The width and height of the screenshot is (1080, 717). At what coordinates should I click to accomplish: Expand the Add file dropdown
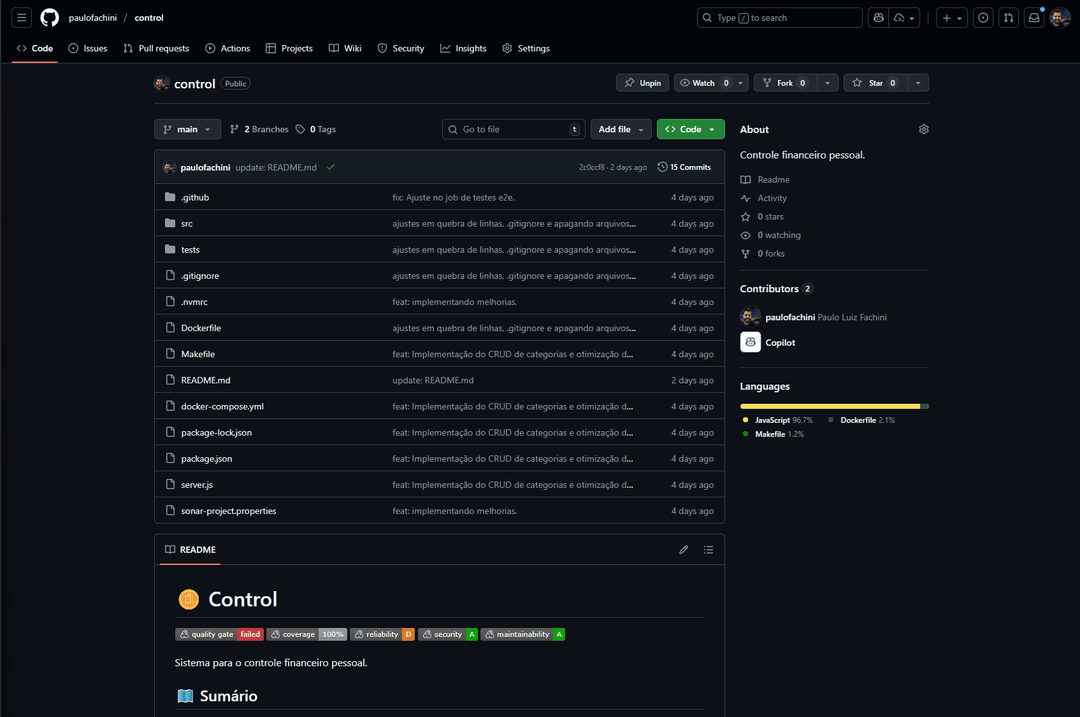[x=621, y=130]
